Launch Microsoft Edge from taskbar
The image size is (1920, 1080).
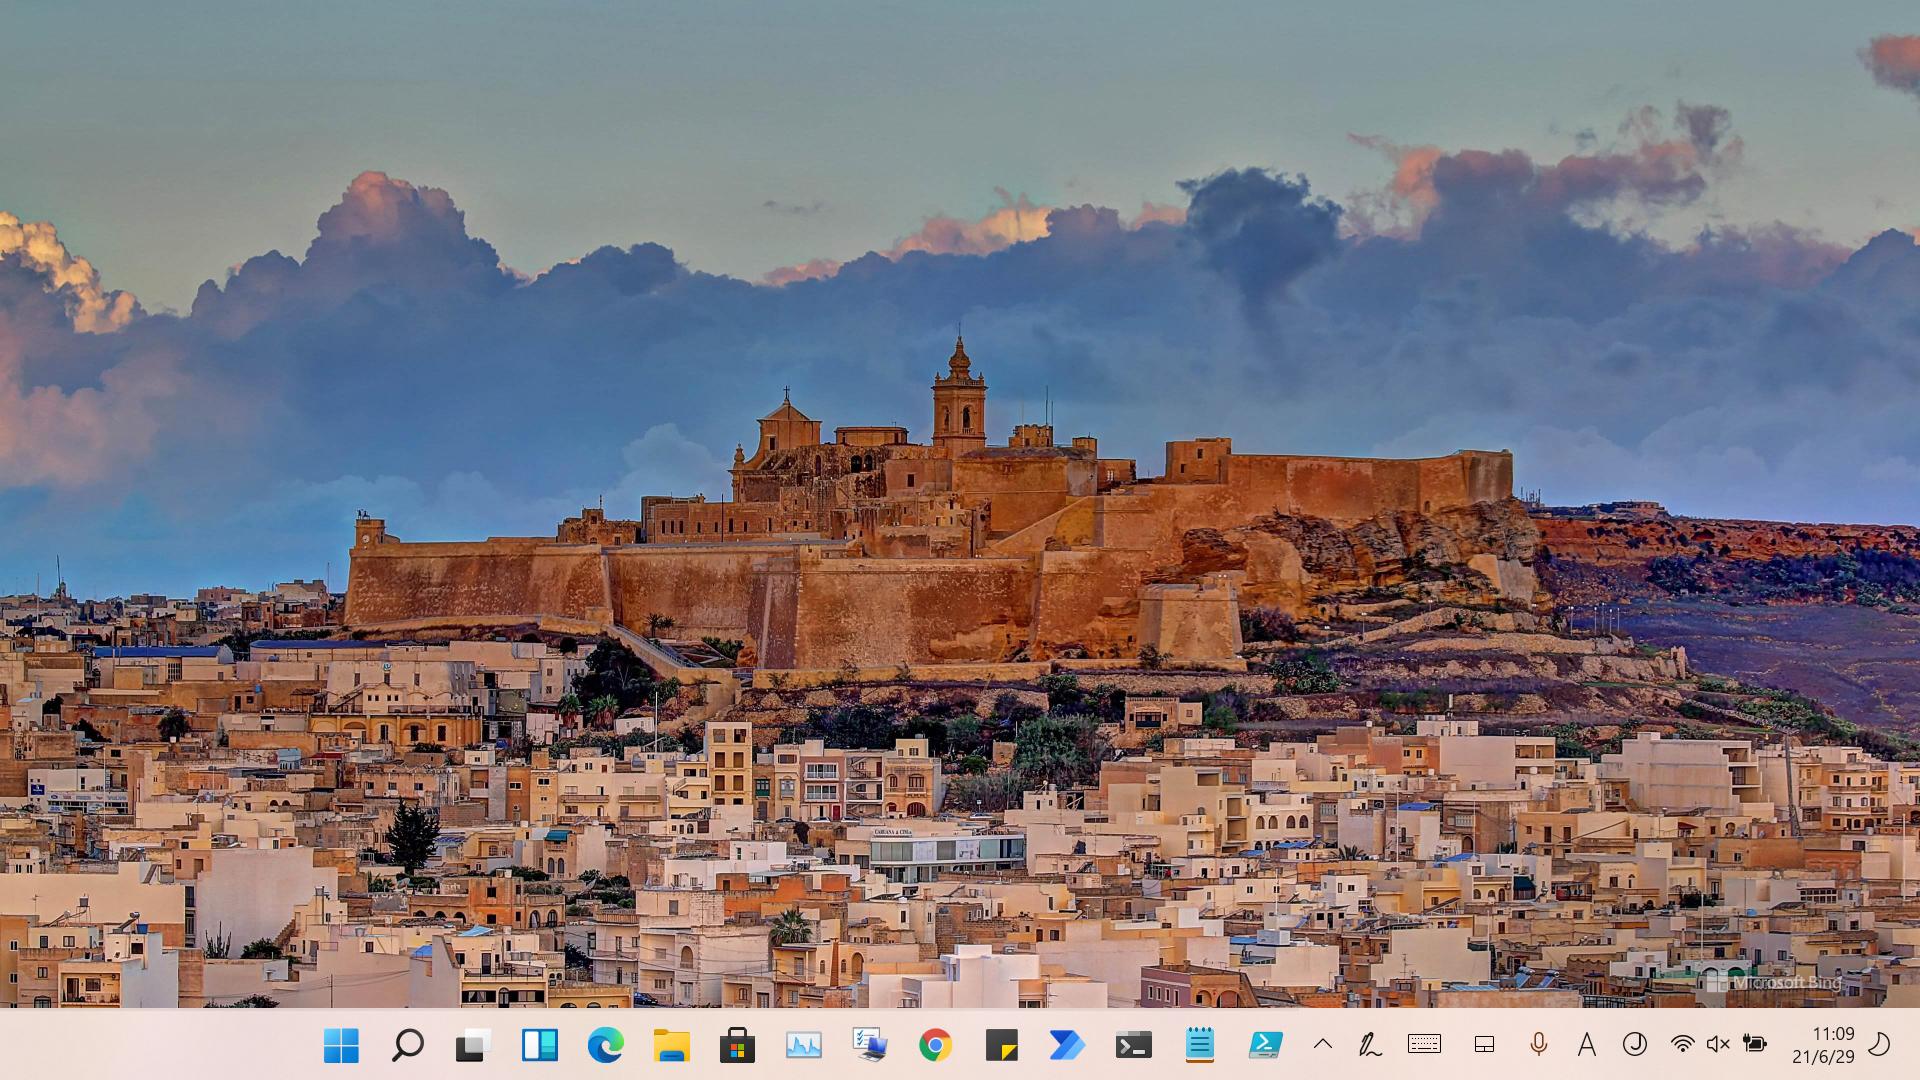tap(605, 1045)
